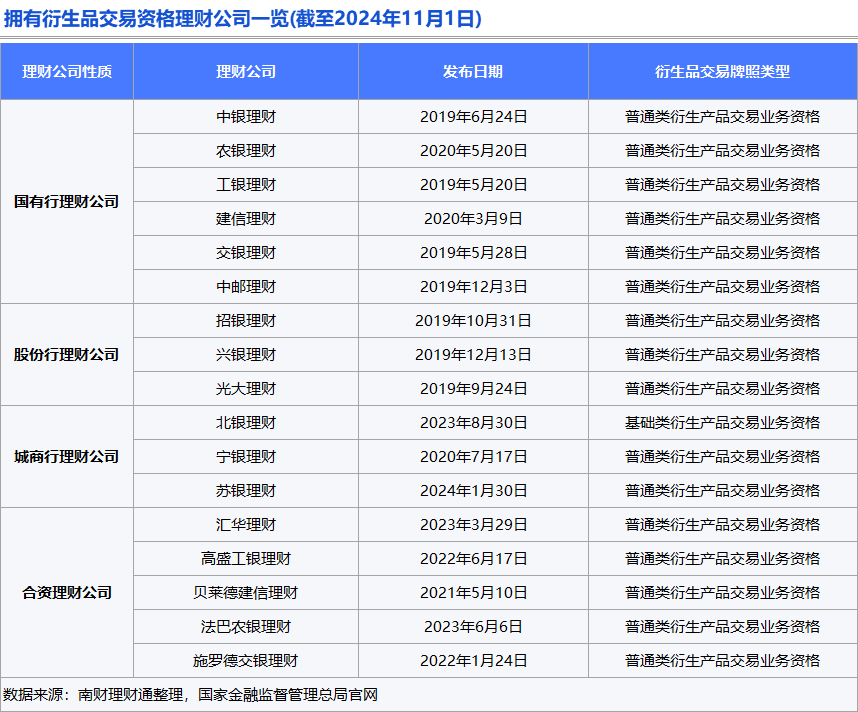Screen dimensions: 858x712
Task: Click the date 2023年3月29日
Action: pos(473,525)
